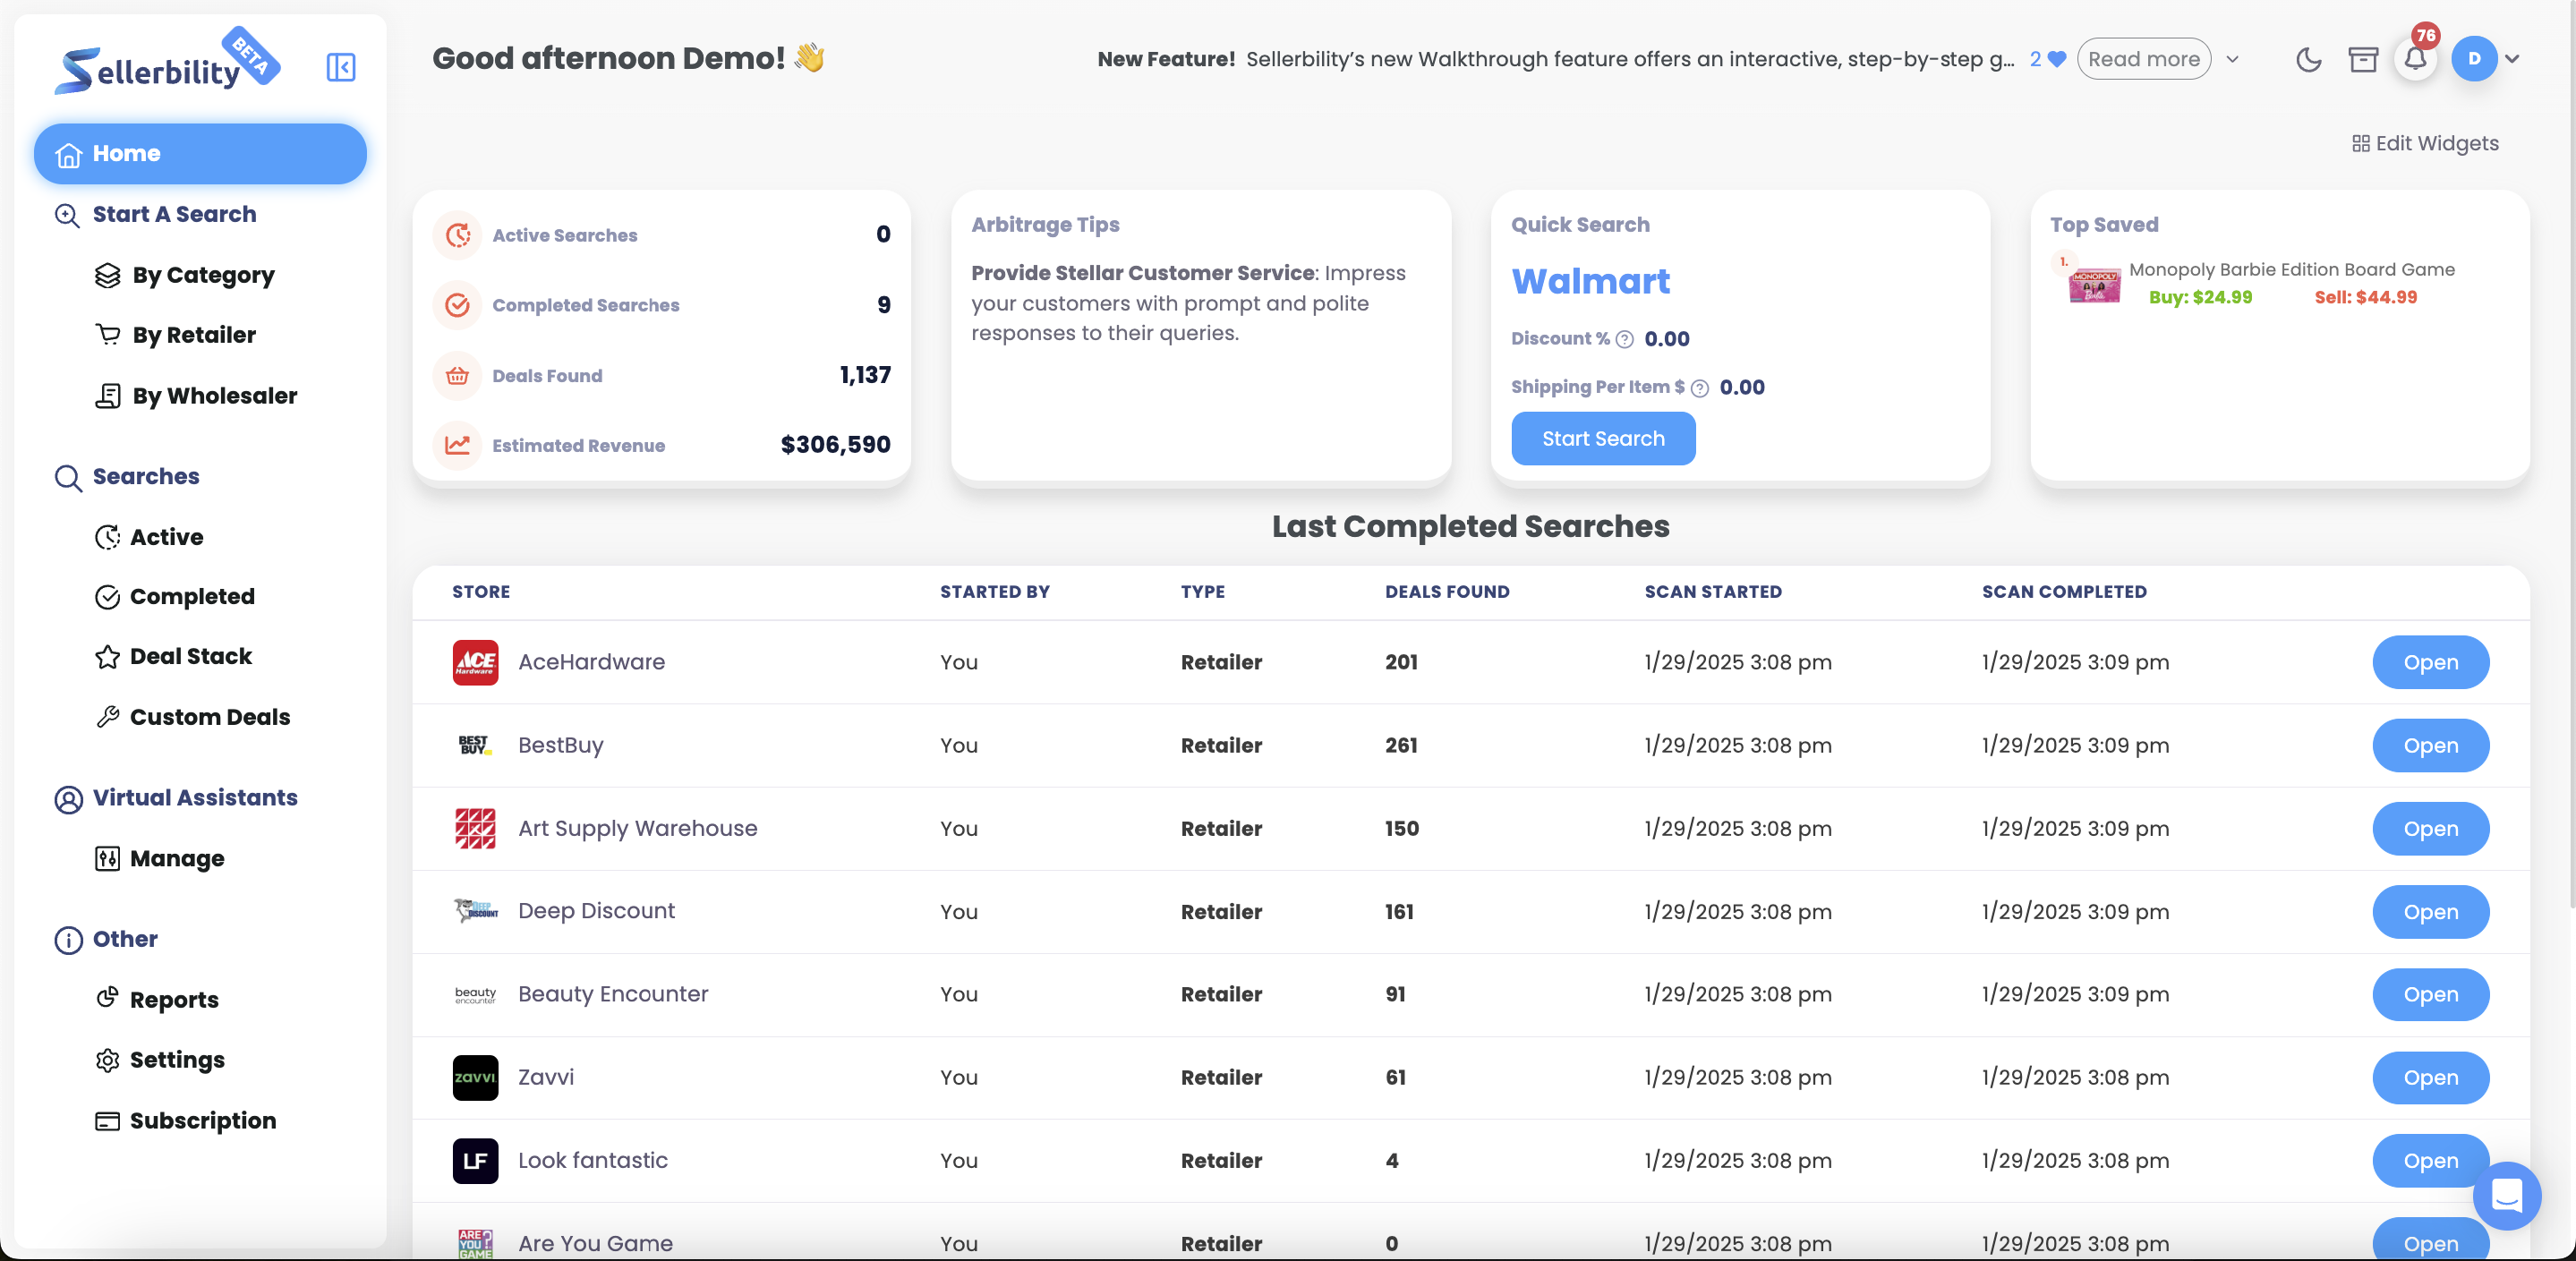
Task: Expand the user account chevron
Action: tap(2512, 59)
